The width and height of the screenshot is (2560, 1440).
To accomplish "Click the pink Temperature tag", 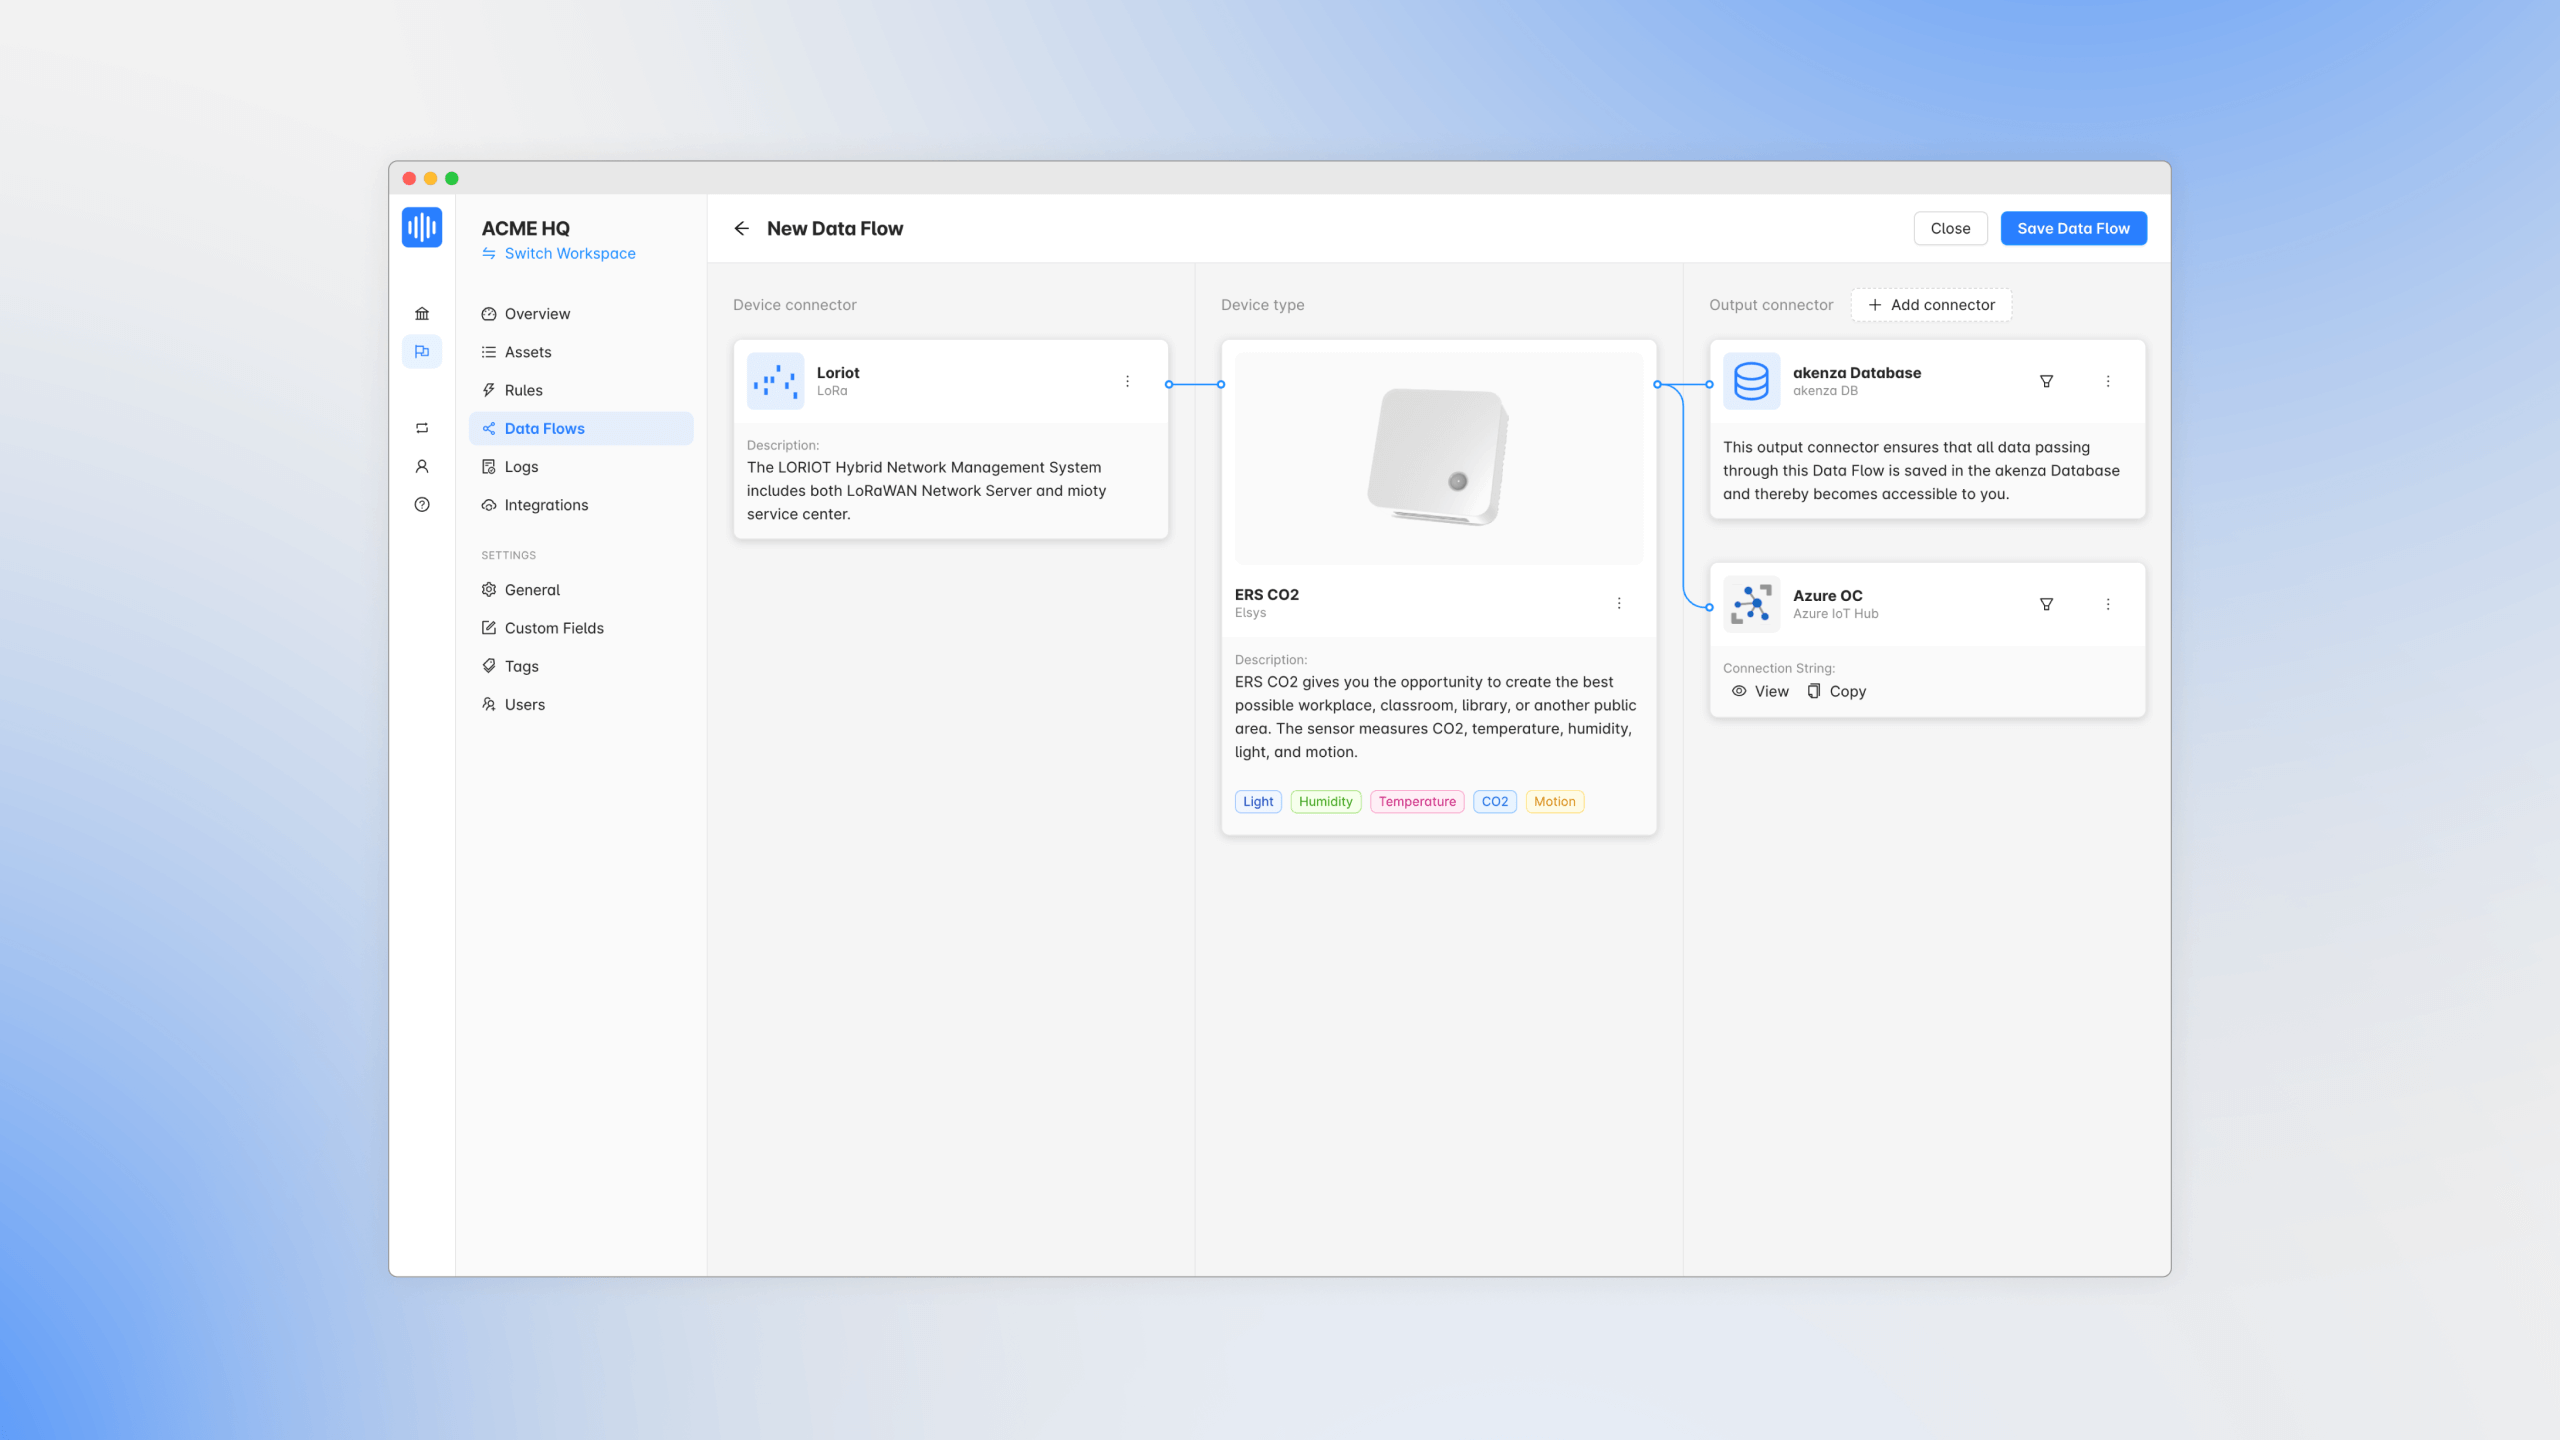I will pyautogui.click(x=1416, y=801).
